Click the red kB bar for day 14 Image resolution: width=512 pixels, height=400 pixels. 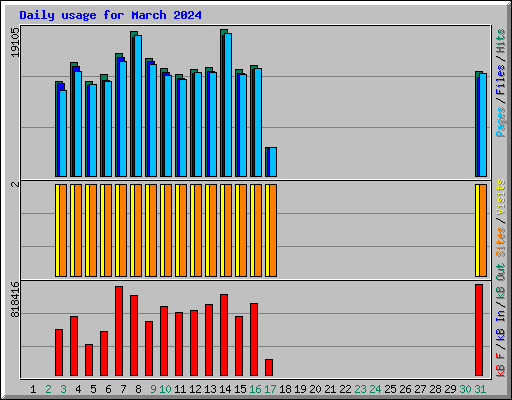[224, 335]
